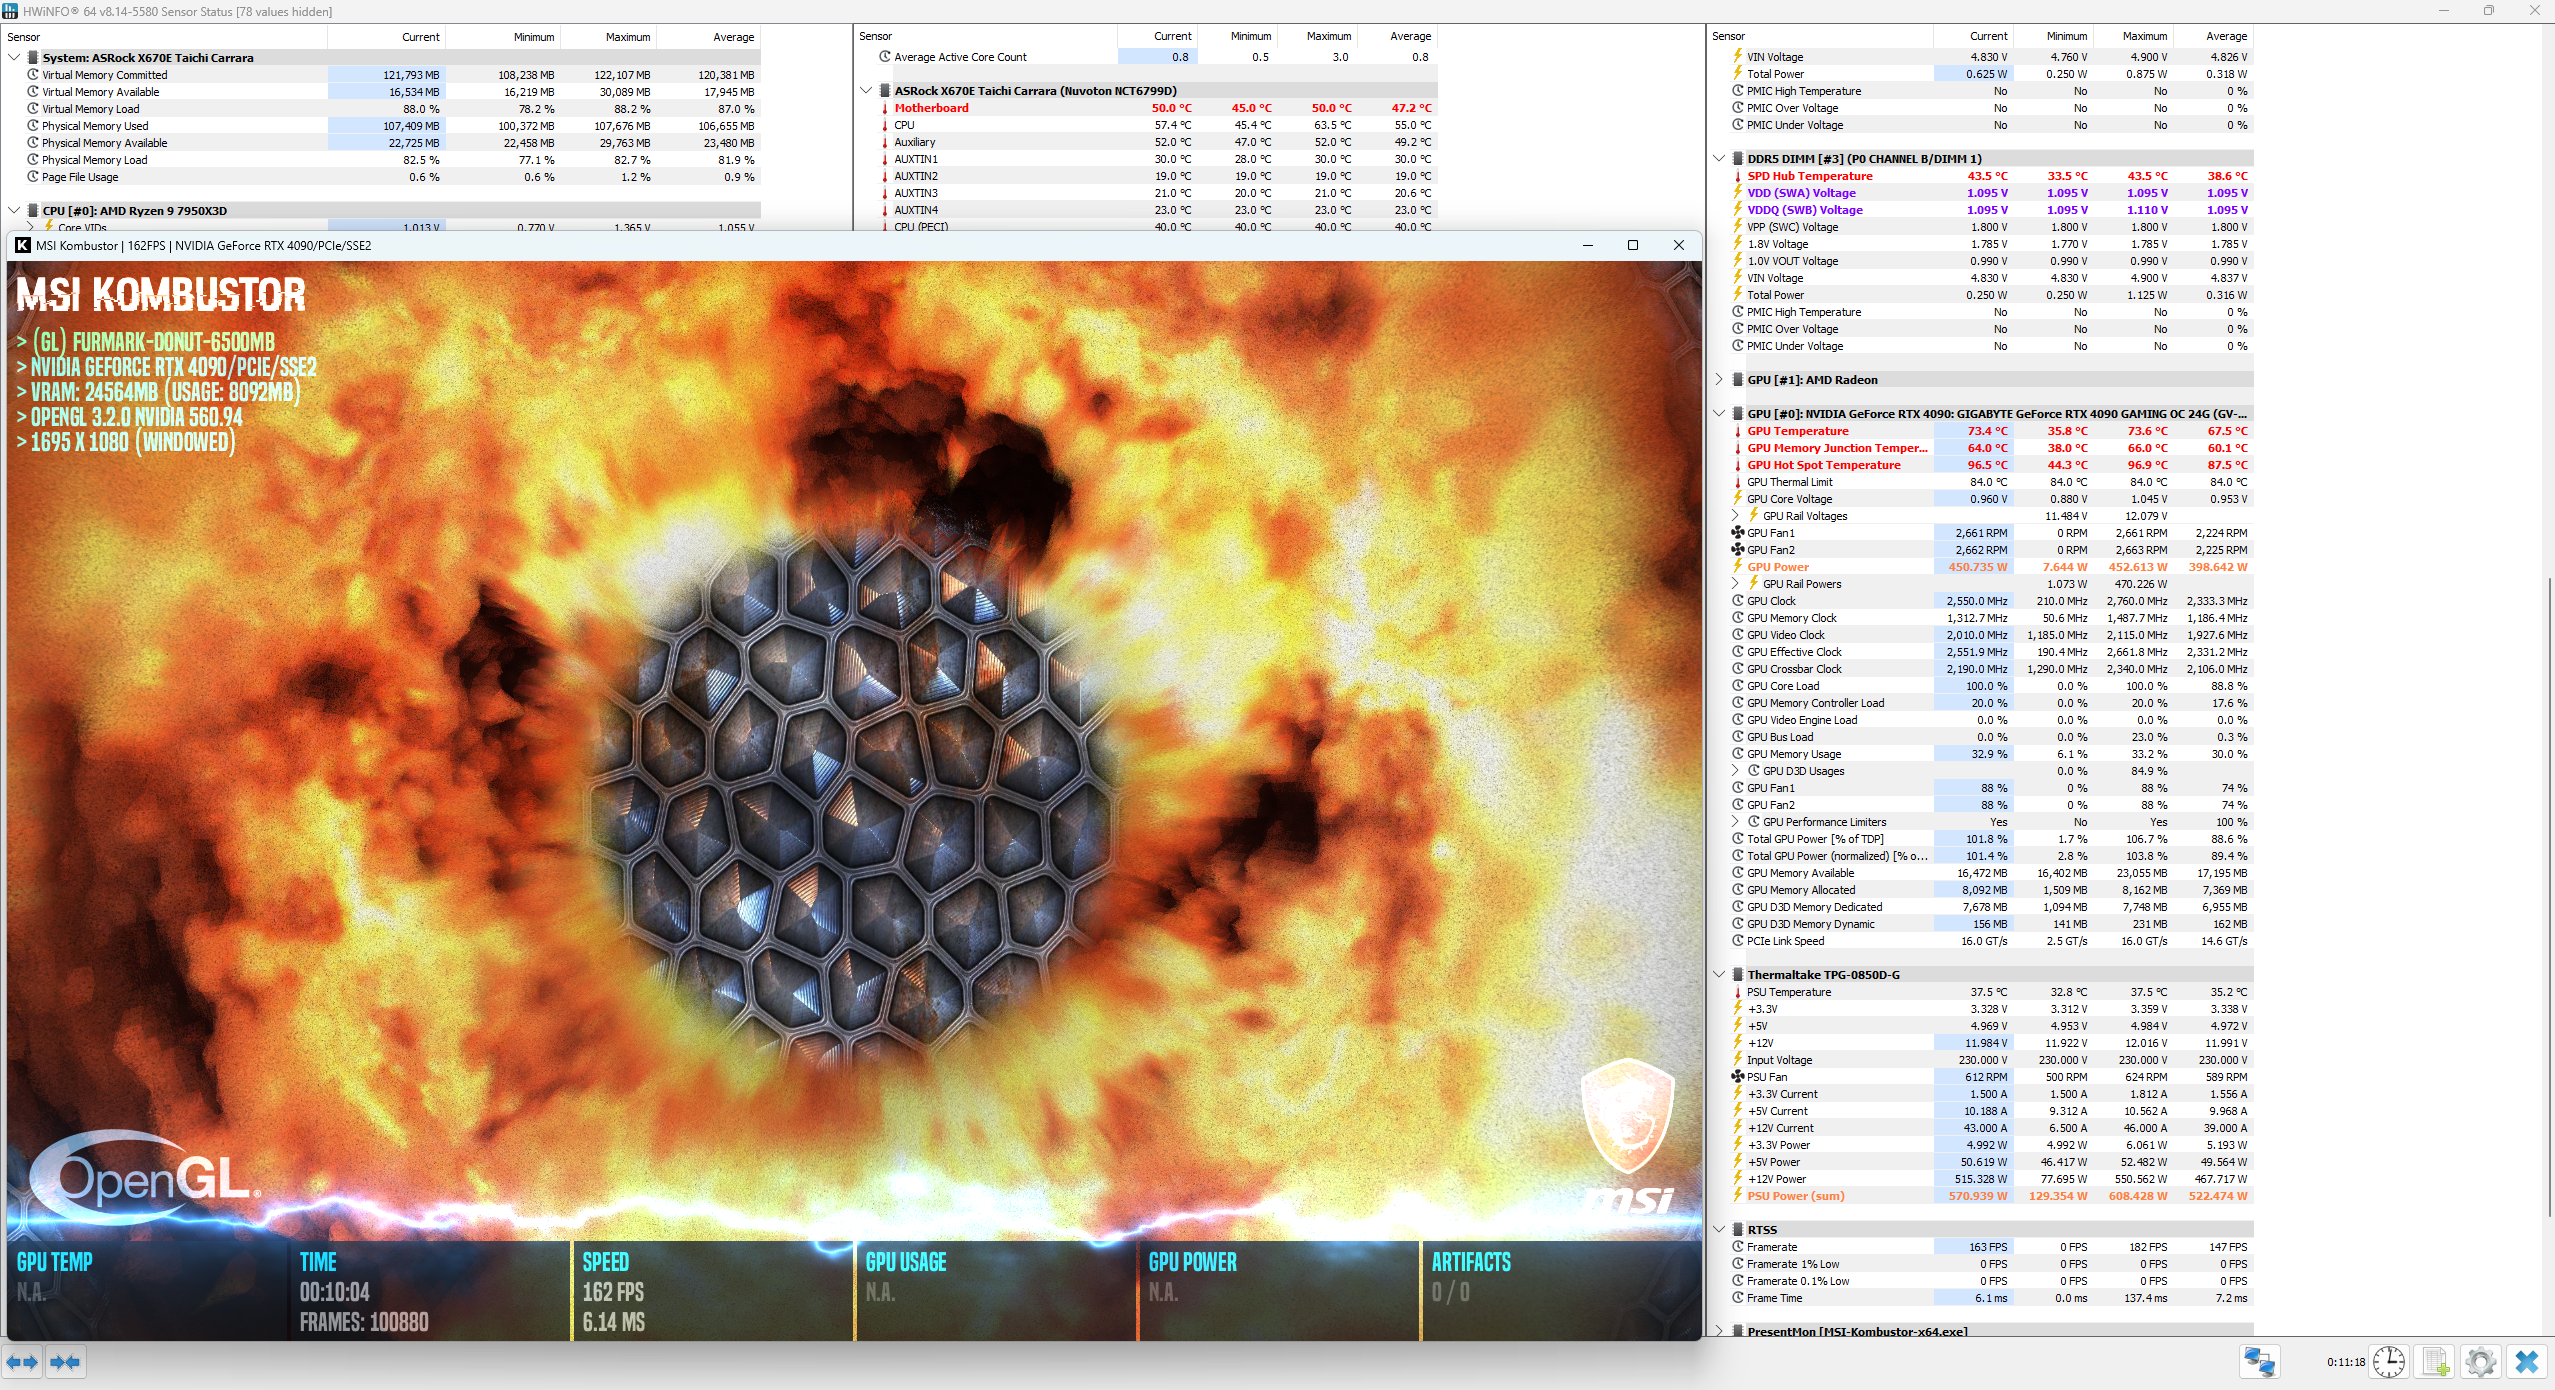Screen dimensions: 2555x1390
Task: Expand the GPU Performance Limiters row
Action: tap(1735, 822)
